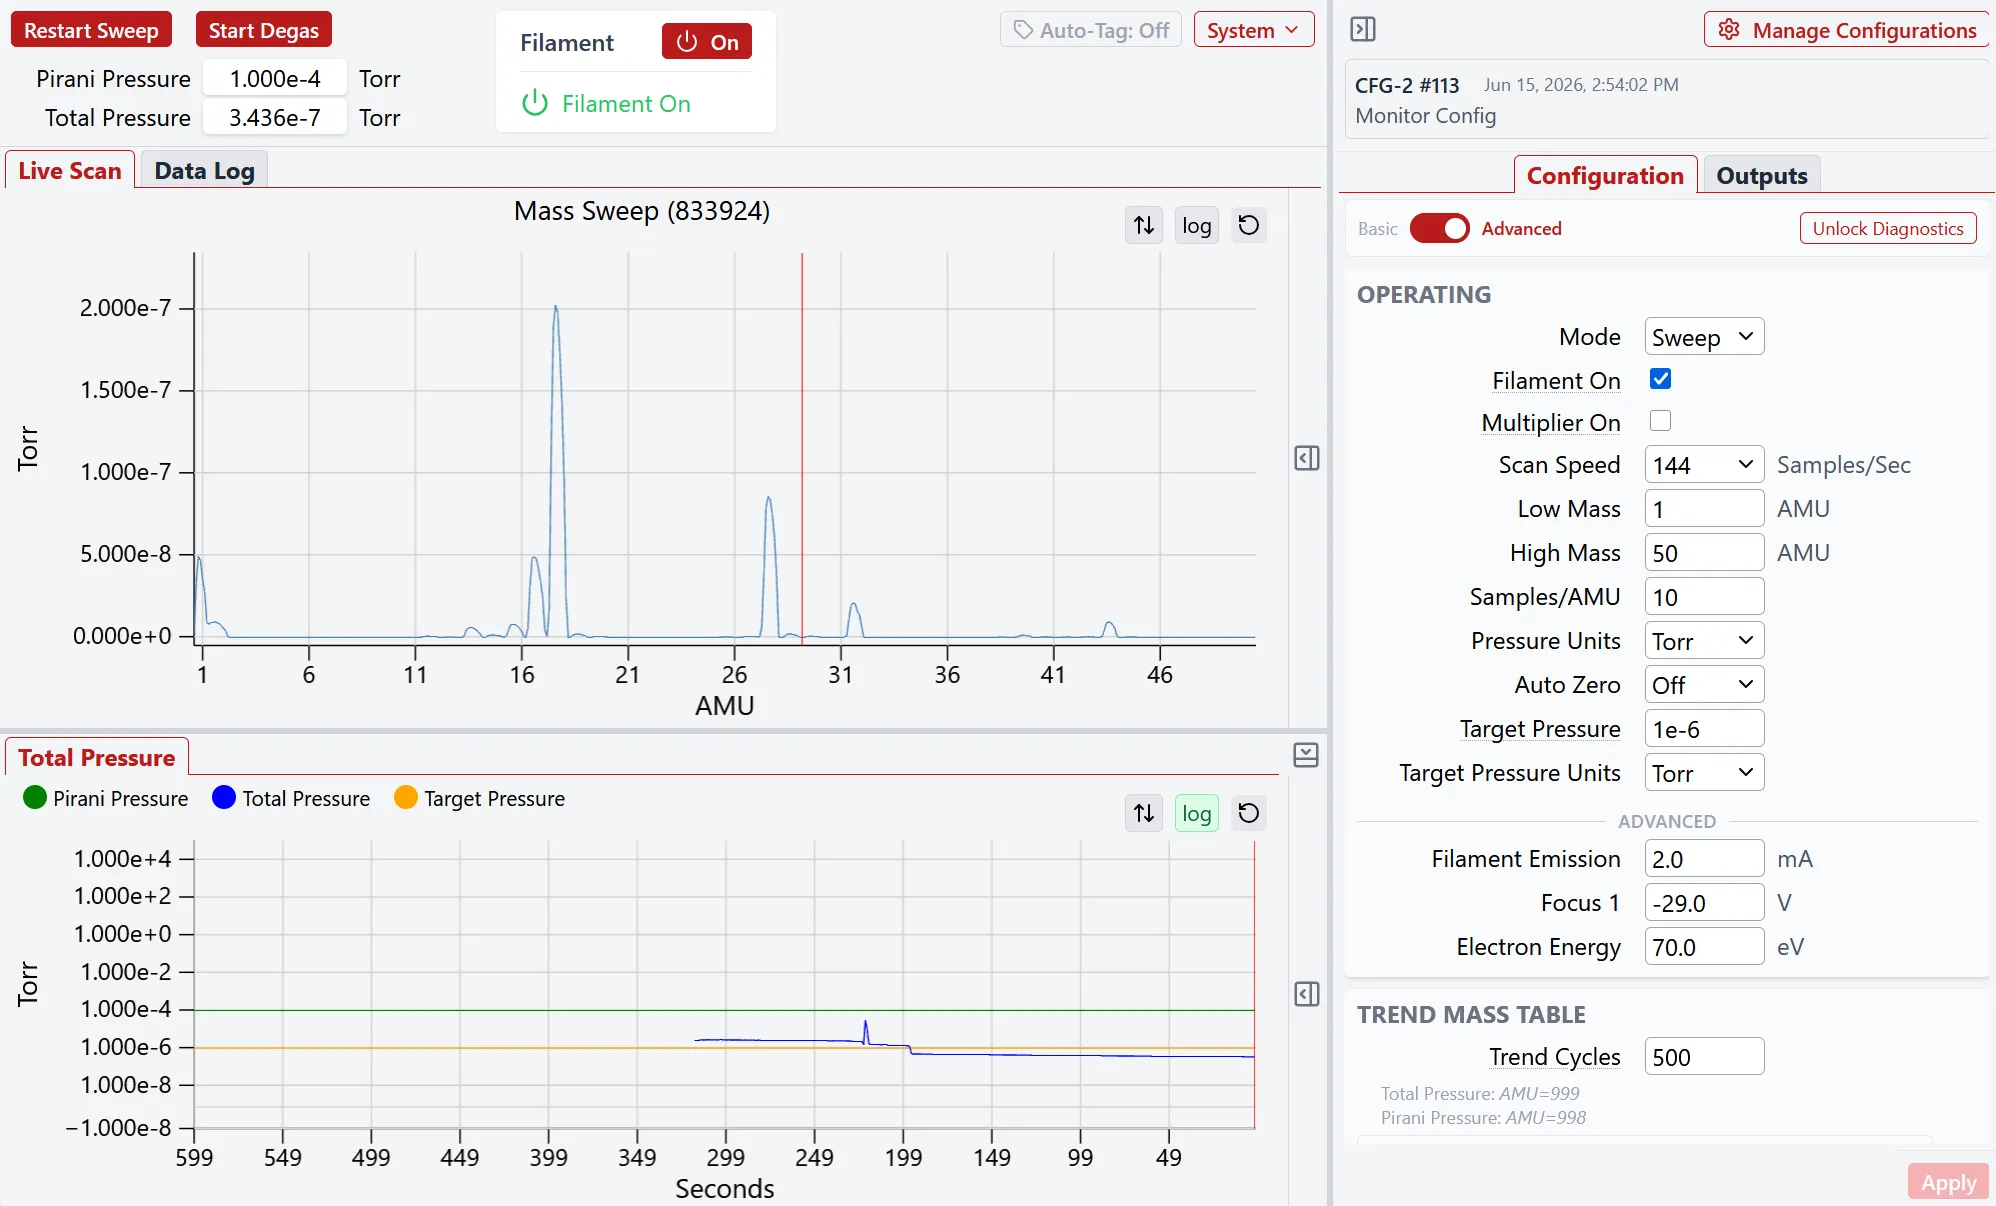
Task: Click the High Mass input field
Action: pos(1704,553)
